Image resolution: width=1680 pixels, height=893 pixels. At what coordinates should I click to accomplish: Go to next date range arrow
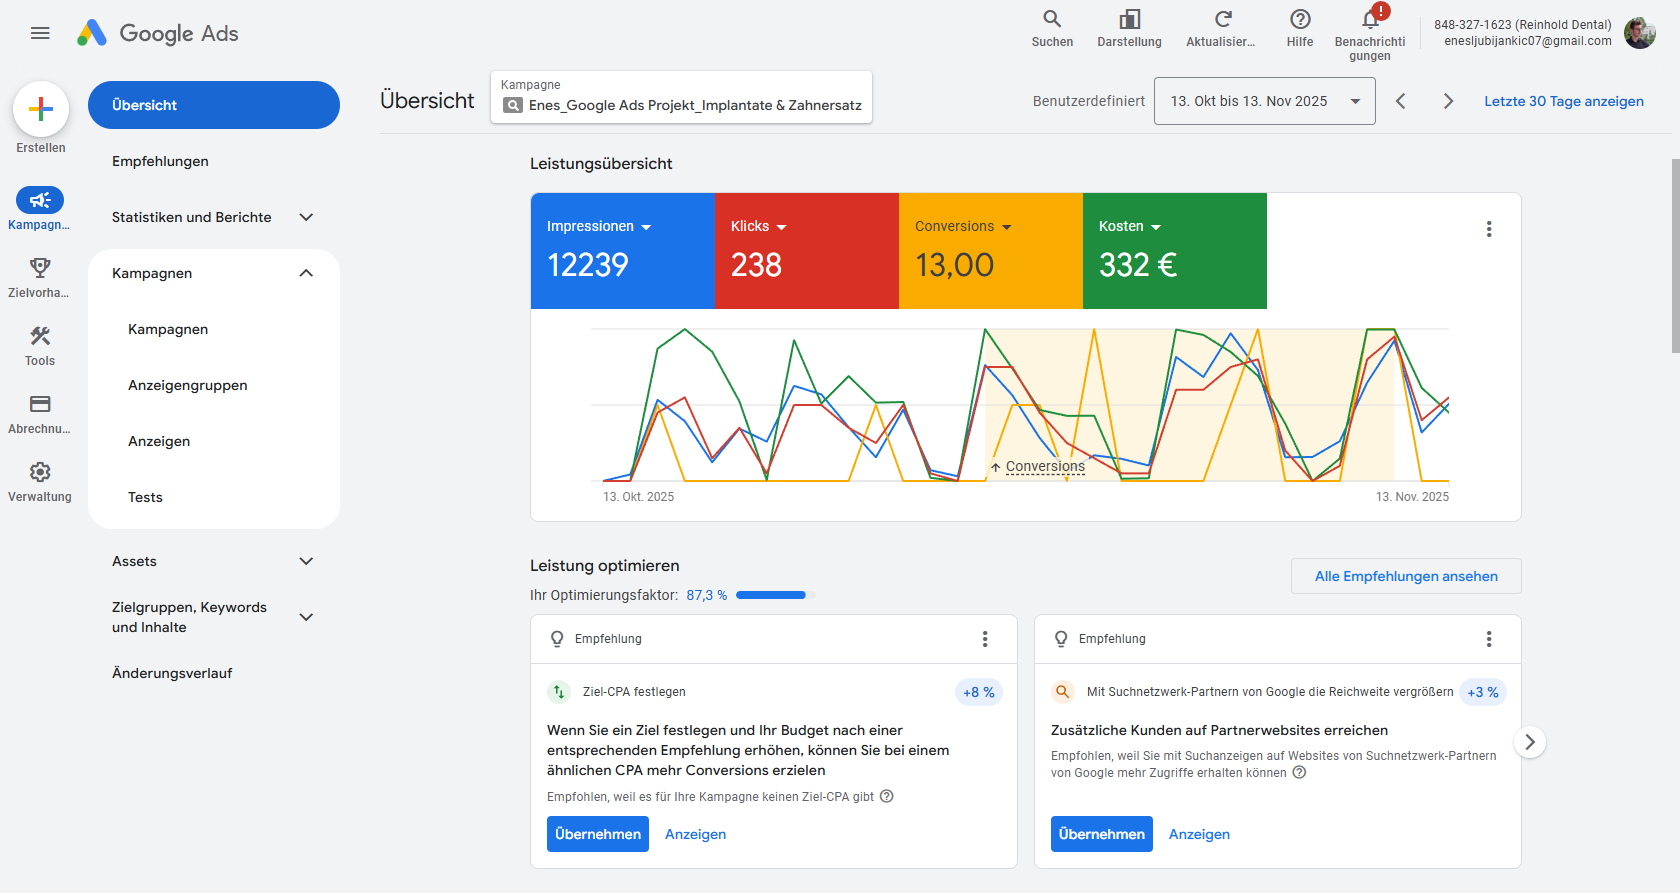(1448, 101)
